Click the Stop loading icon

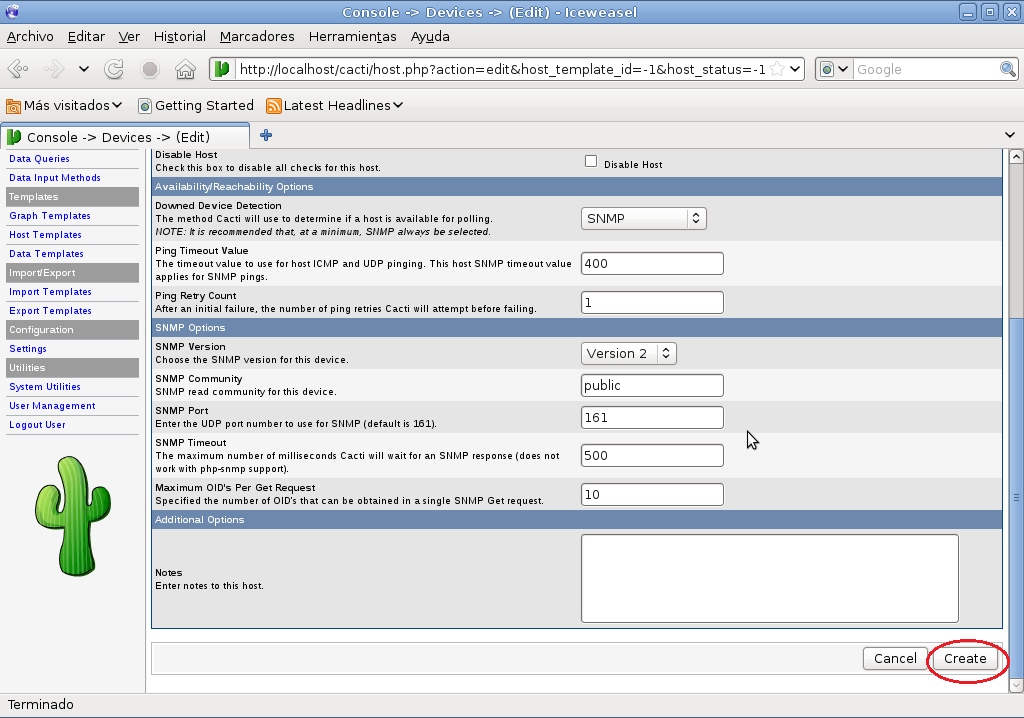[150, 69]
